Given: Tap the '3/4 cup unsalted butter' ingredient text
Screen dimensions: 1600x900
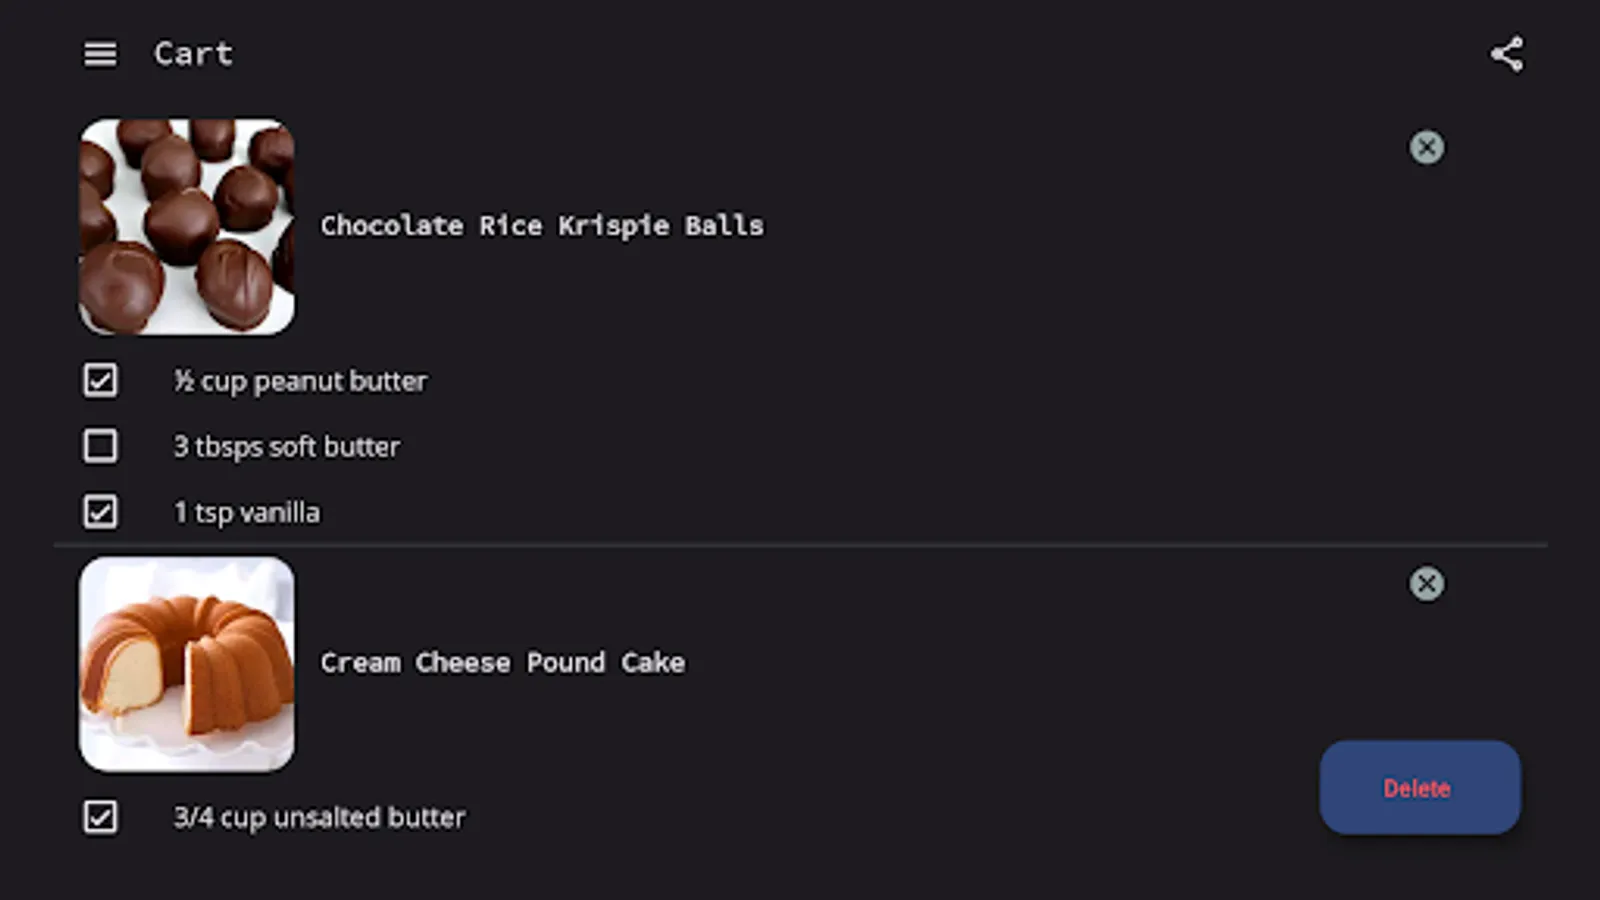Looking at the screenshot, I should point(319,818).
